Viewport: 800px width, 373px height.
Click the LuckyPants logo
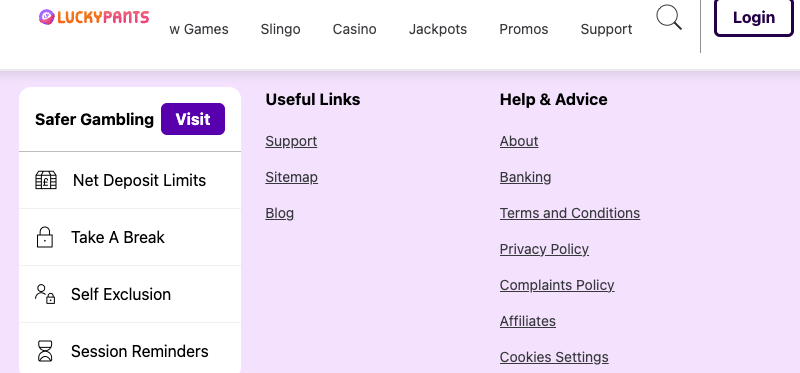tap(94, 17)
